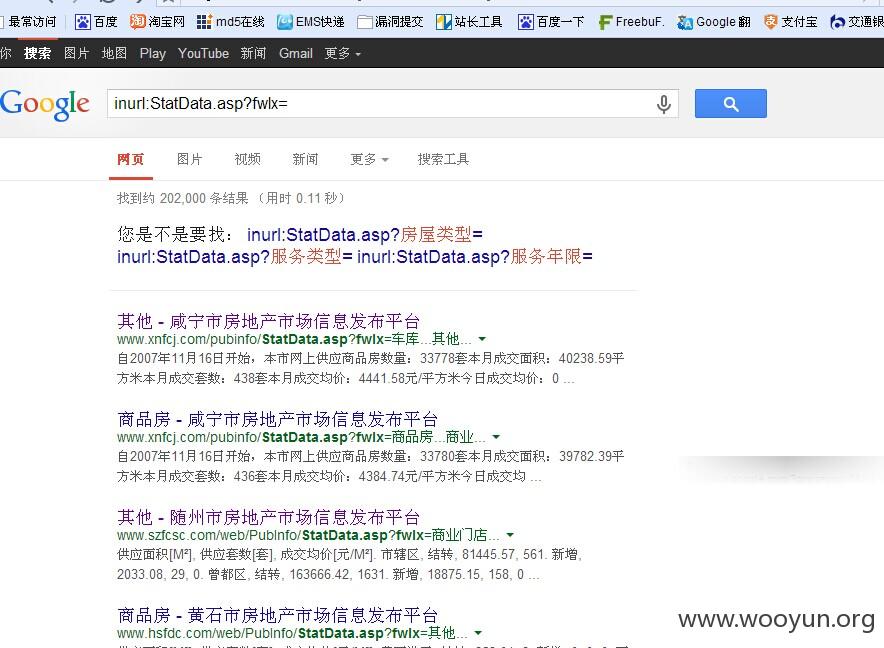Click URL www.hsfdc.com/web/PubInfo/StatData.asp
This screenshot has width=884, height=648.
coord(292,633)
